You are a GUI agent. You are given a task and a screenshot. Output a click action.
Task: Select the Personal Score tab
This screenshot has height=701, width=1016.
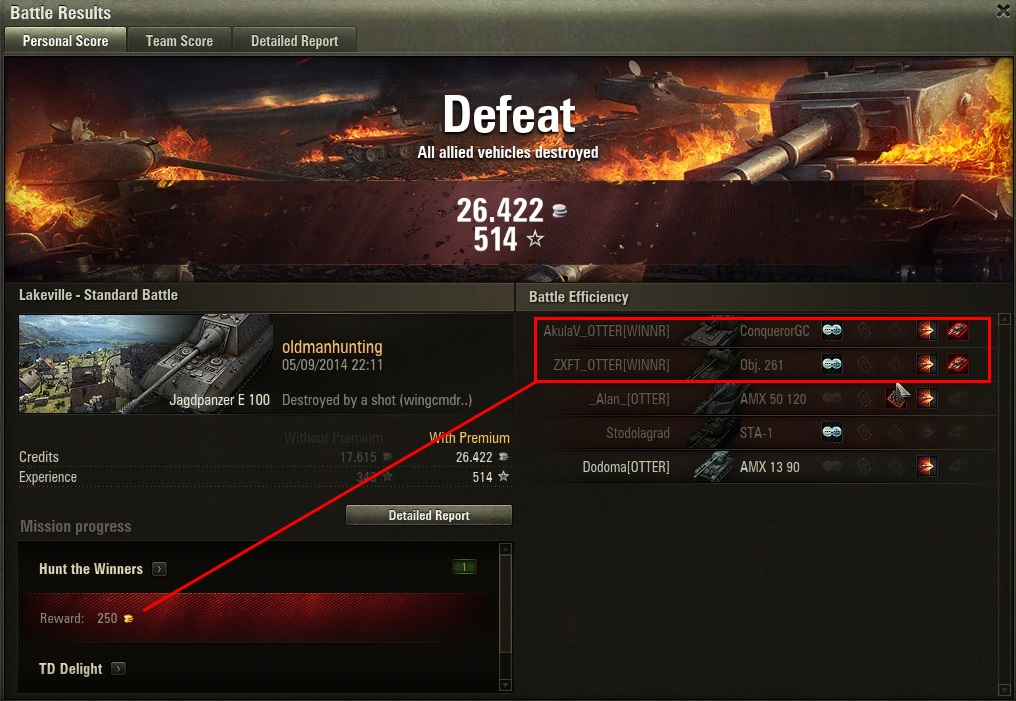65,41
